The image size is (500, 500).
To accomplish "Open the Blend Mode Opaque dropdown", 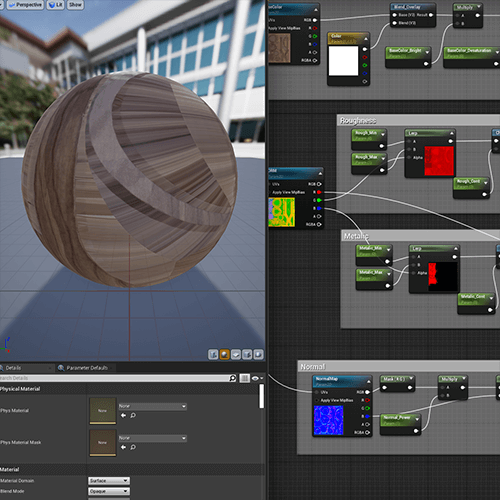I will tap(109, 491).
